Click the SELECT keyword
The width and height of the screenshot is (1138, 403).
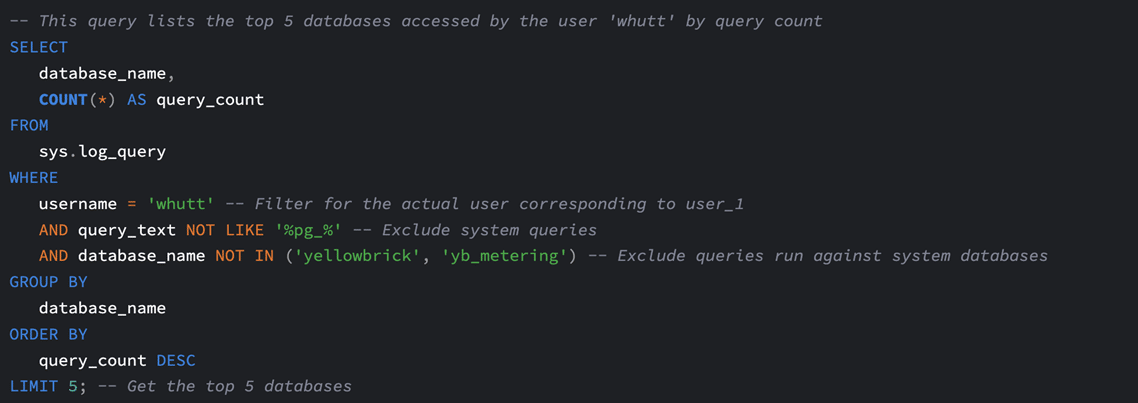coord(38,47)
